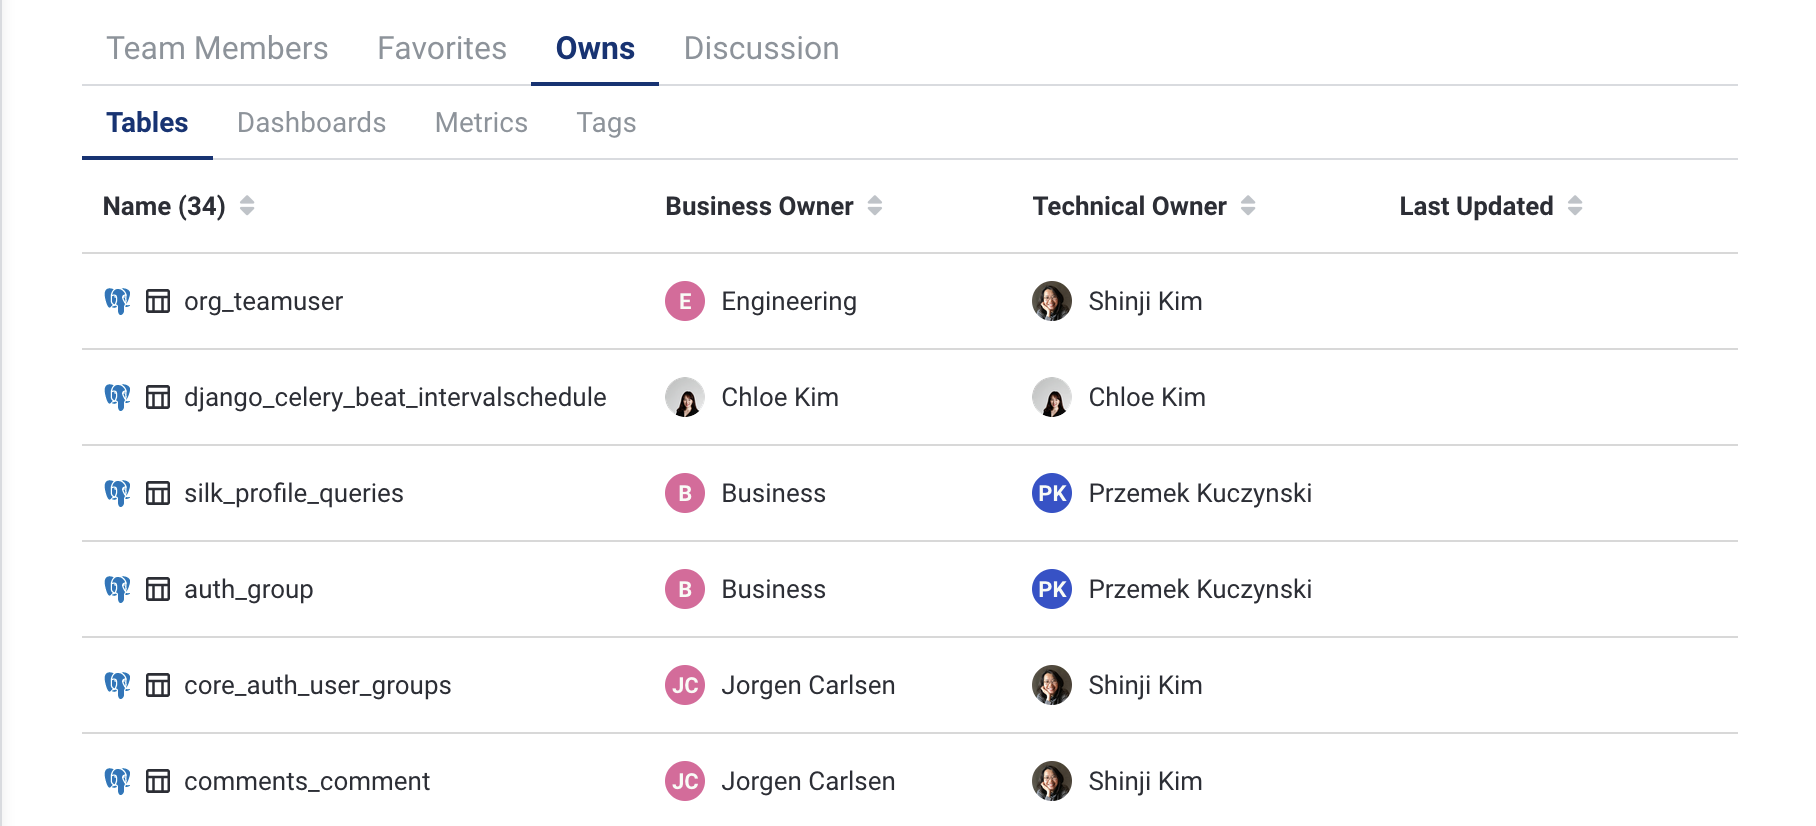Screen dimensions: 1816x826
Task: Click the PostgreSQL icon beside org_teamuser
Action: coord(117,301)
